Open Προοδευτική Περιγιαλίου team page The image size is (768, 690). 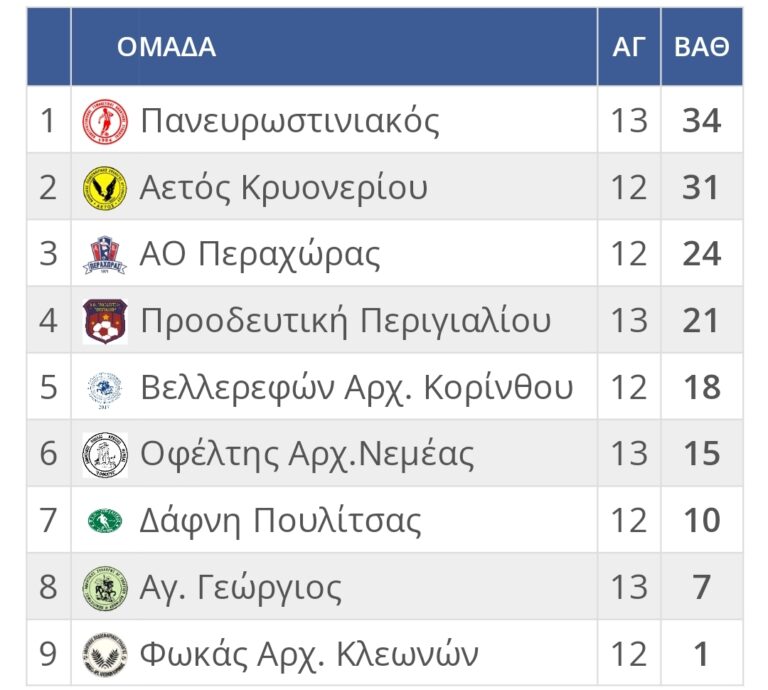click(345, 321)
